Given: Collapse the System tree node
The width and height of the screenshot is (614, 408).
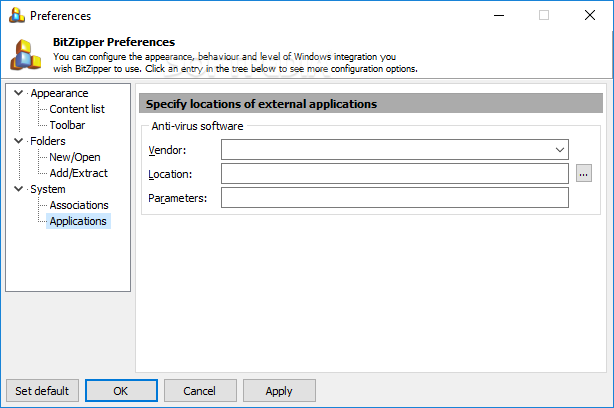Looking at the screenshot, I should 18,189.
